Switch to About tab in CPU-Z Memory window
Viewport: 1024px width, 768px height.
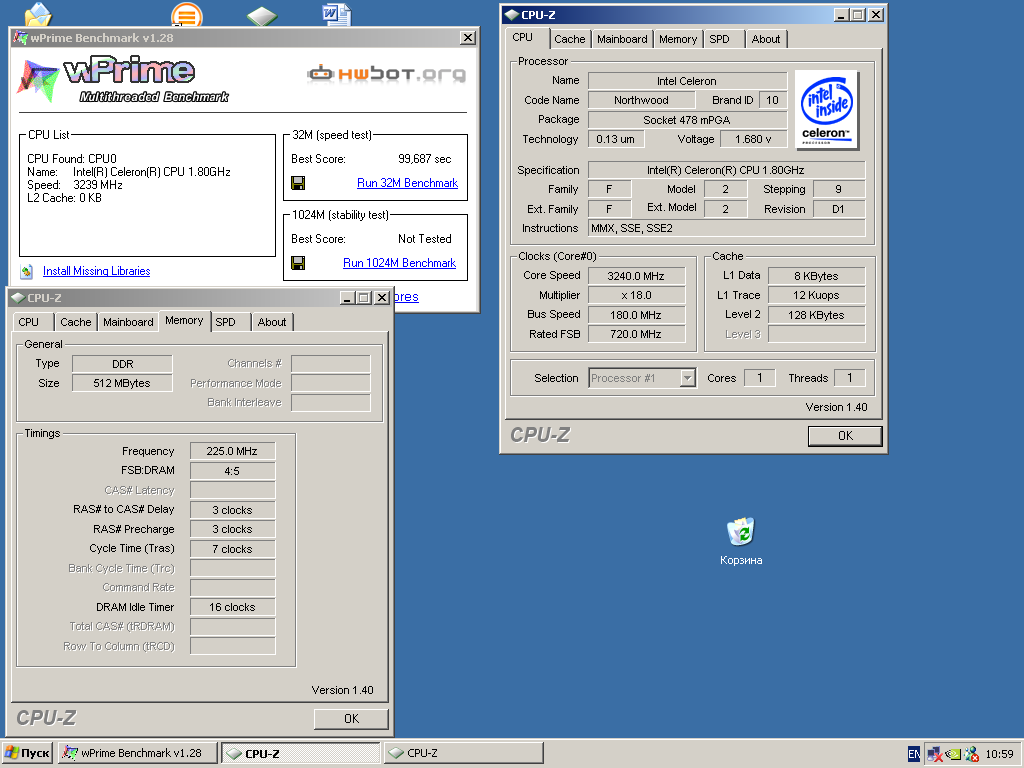[272, 322]
